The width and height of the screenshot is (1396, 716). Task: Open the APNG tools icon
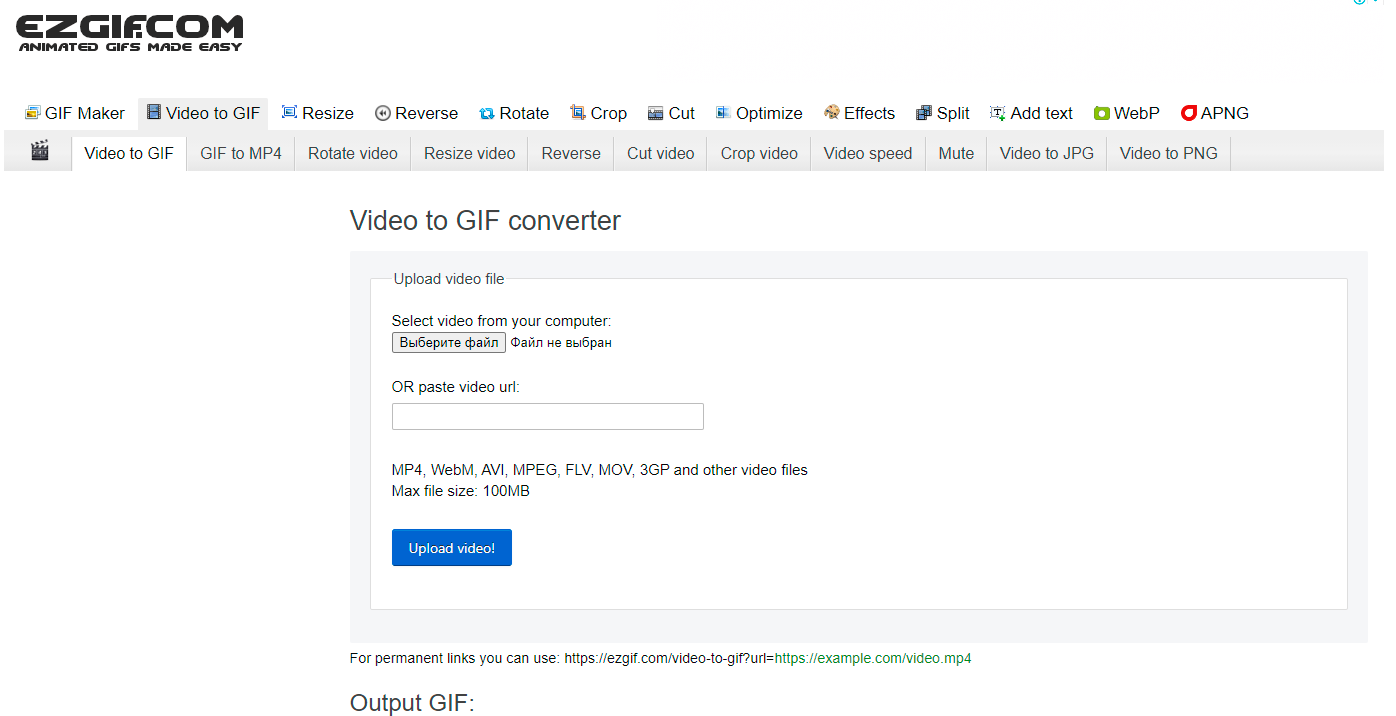click(x=1189, y=113)
